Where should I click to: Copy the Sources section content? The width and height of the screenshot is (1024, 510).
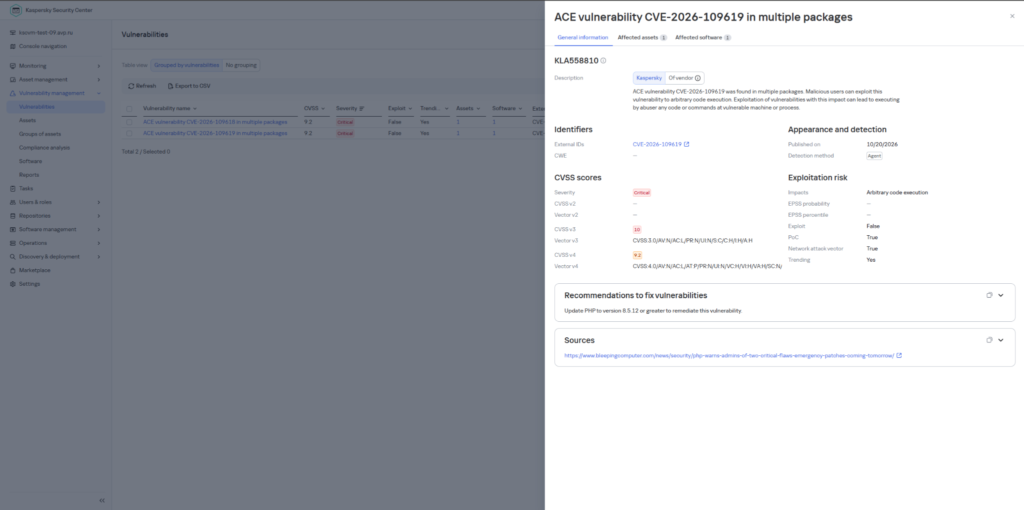pos(989,340)
